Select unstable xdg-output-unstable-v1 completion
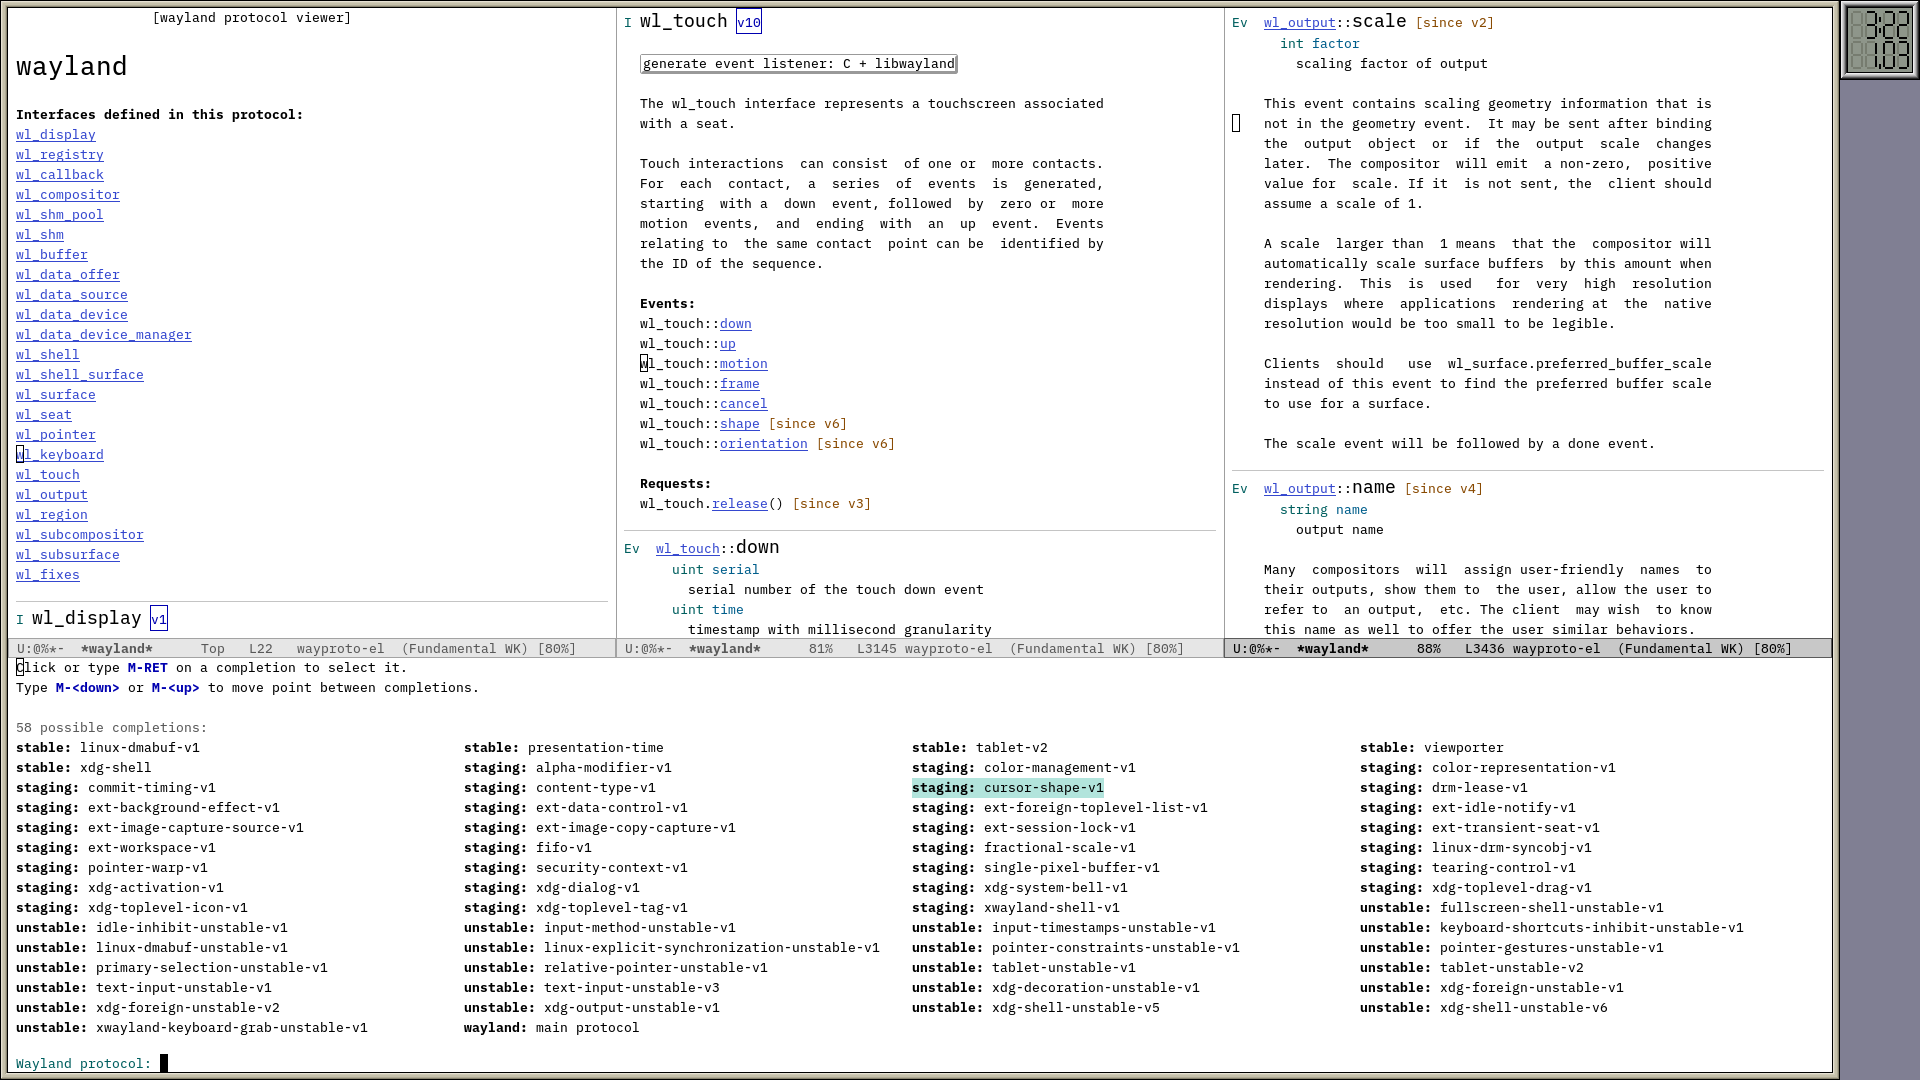The width and height of the screenshot is (1920, 1080). point(591,1008)
